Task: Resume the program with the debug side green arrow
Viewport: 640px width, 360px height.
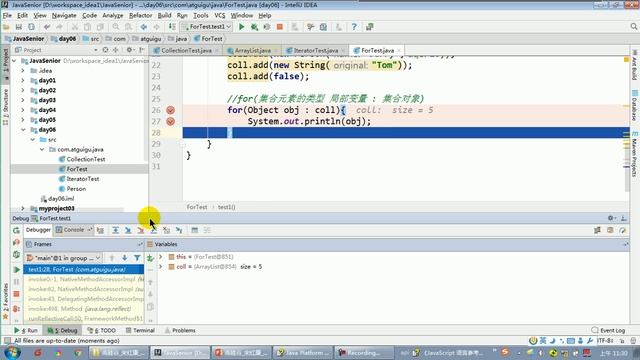Action: pos(16,269)
